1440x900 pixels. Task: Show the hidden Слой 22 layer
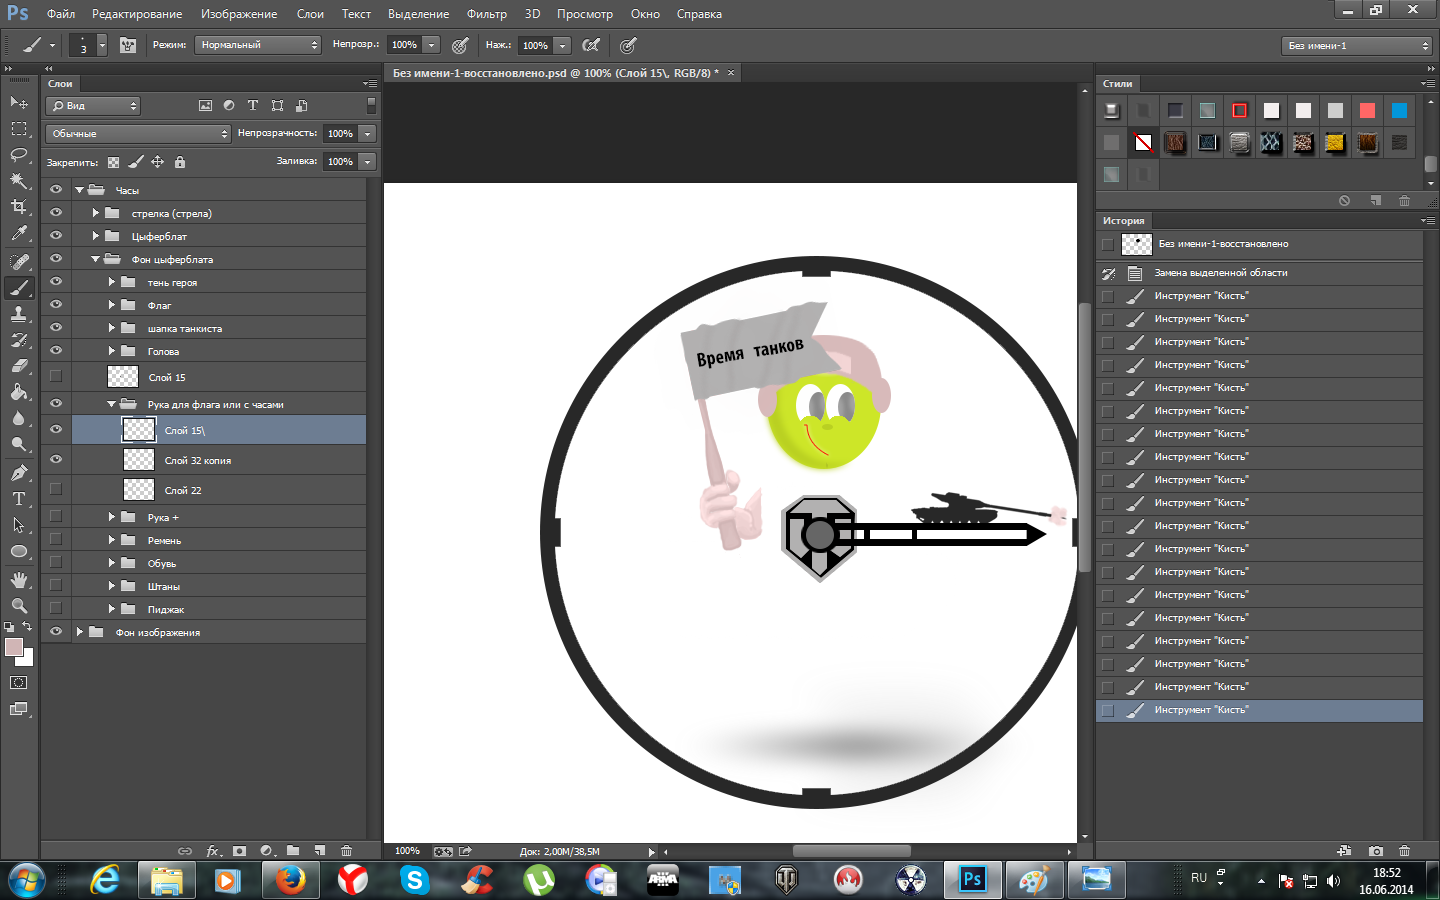tap(56, 490)
